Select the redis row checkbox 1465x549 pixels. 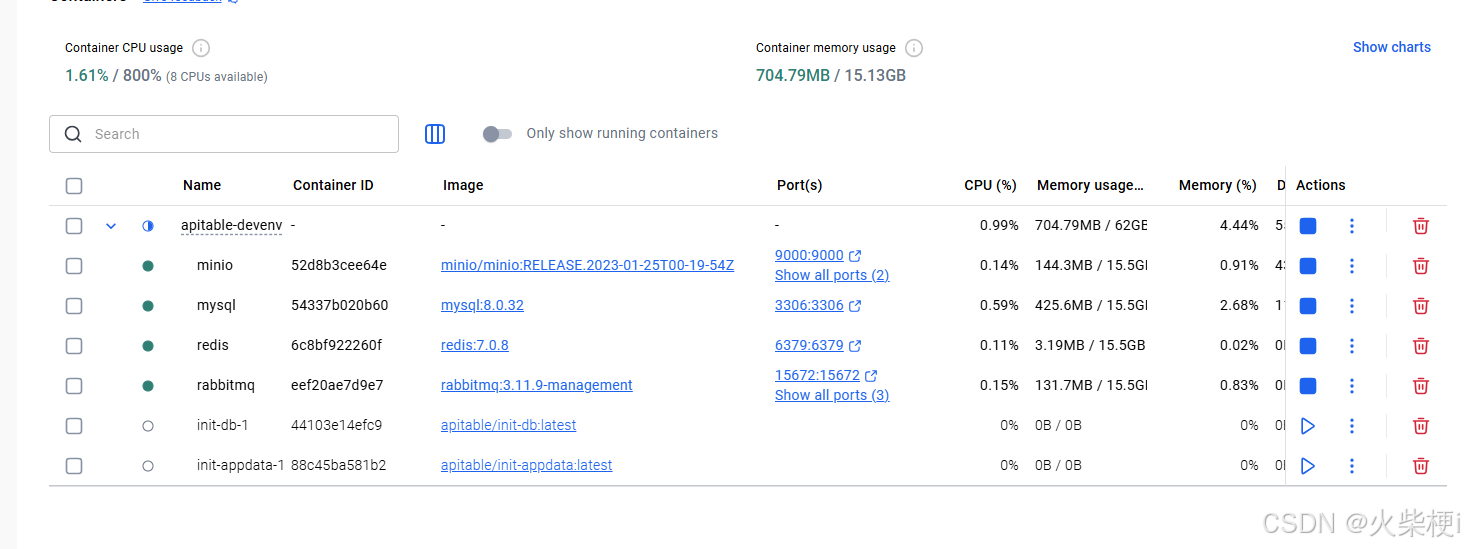pos(74,346)
